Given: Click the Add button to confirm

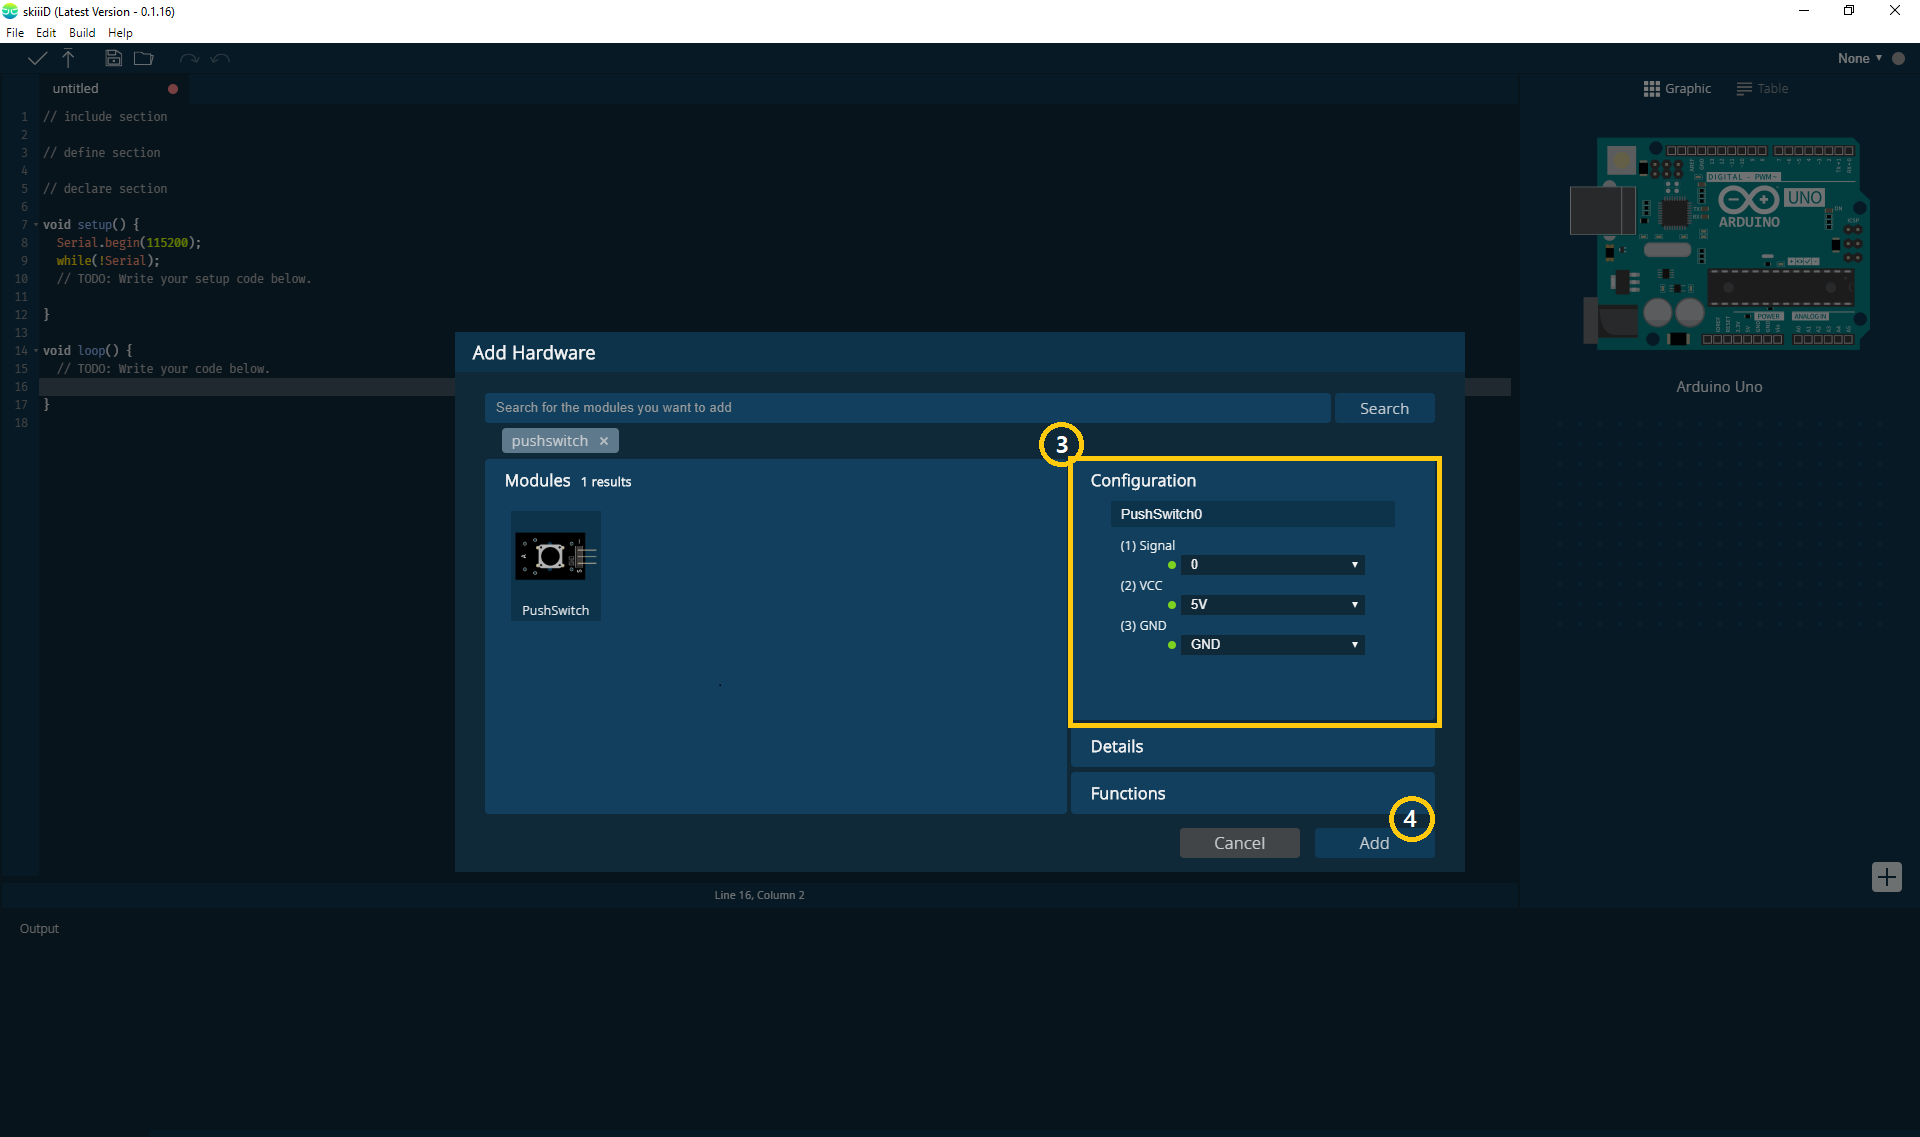Looking at the screenshot, I should click(x=1373, y=842).
